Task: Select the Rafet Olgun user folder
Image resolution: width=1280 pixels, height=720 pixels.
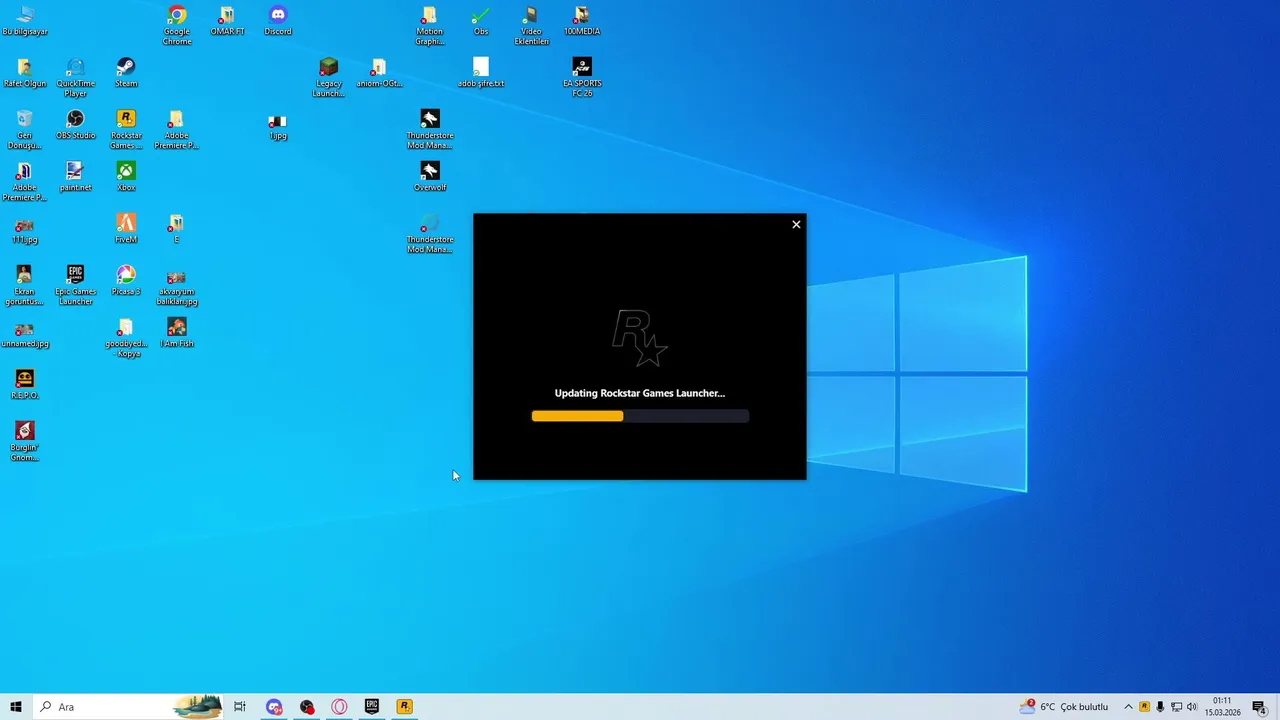Action: (25, 73)
